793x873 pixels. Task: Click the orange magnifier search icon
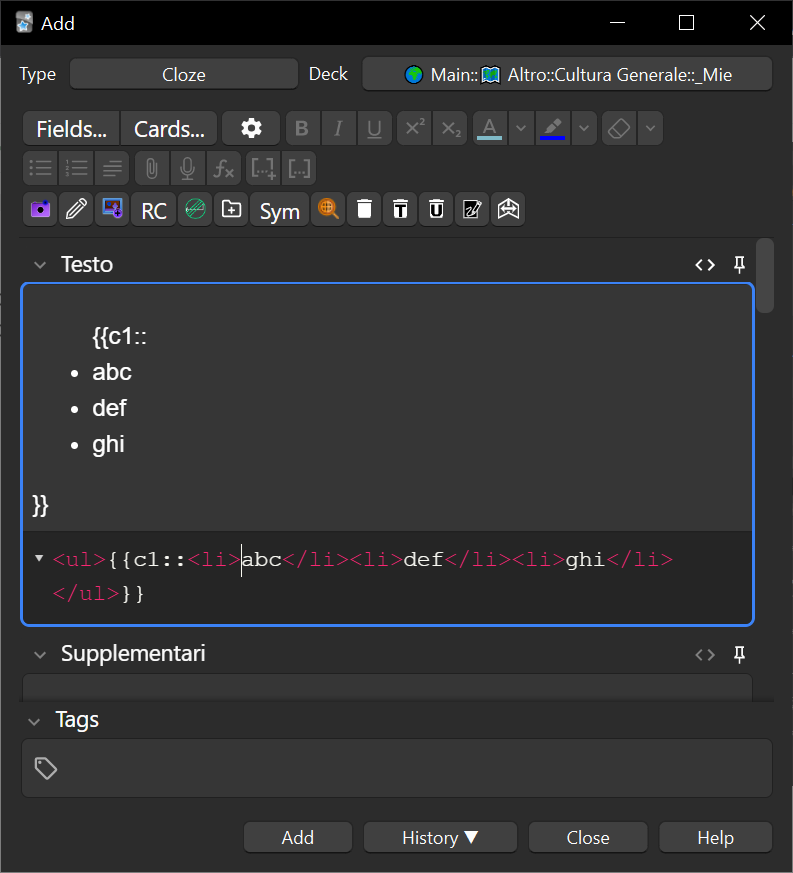coord(328,210)
